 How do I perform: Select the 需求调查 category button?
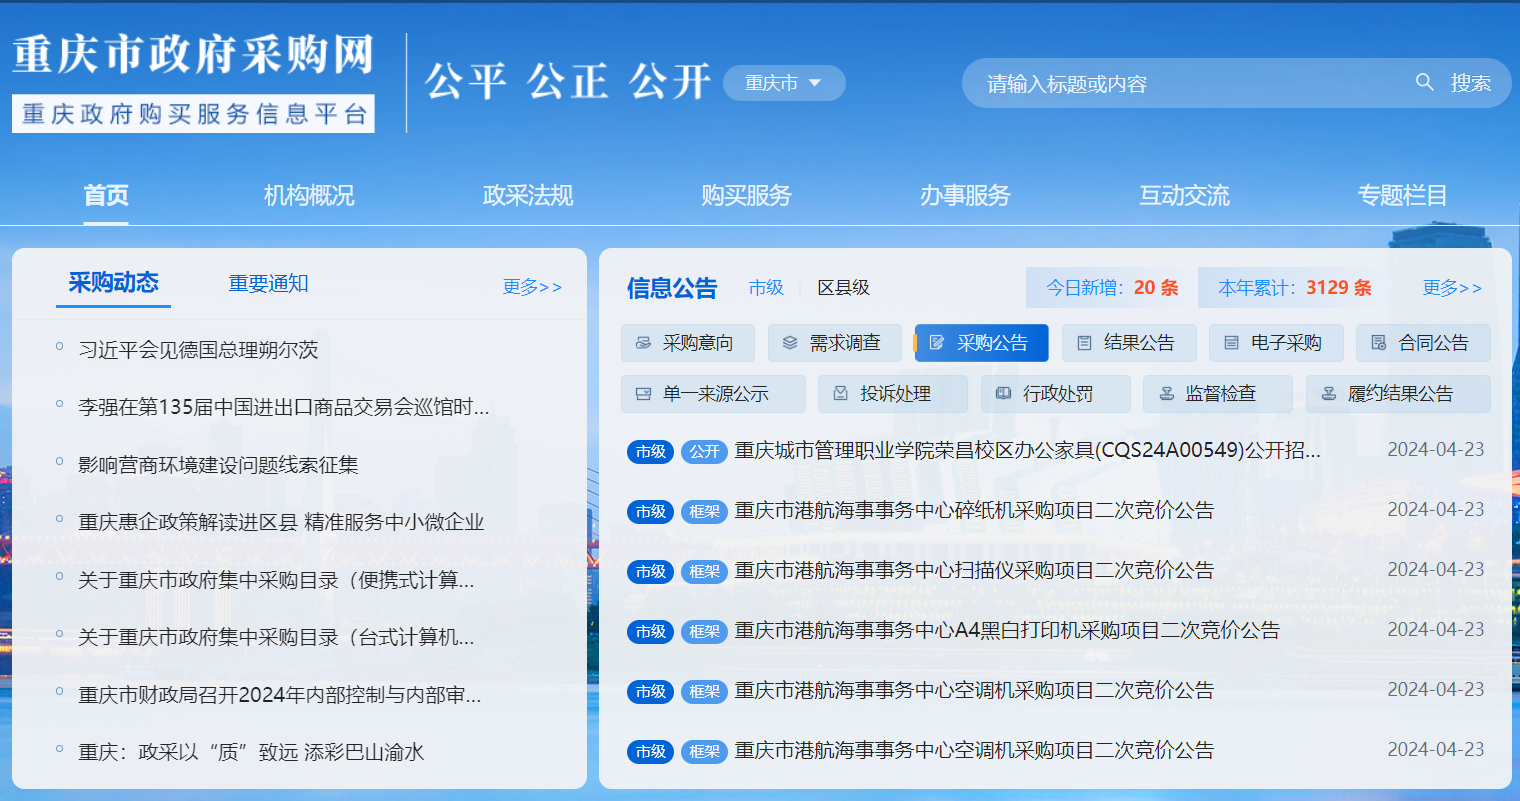point(835,343)
